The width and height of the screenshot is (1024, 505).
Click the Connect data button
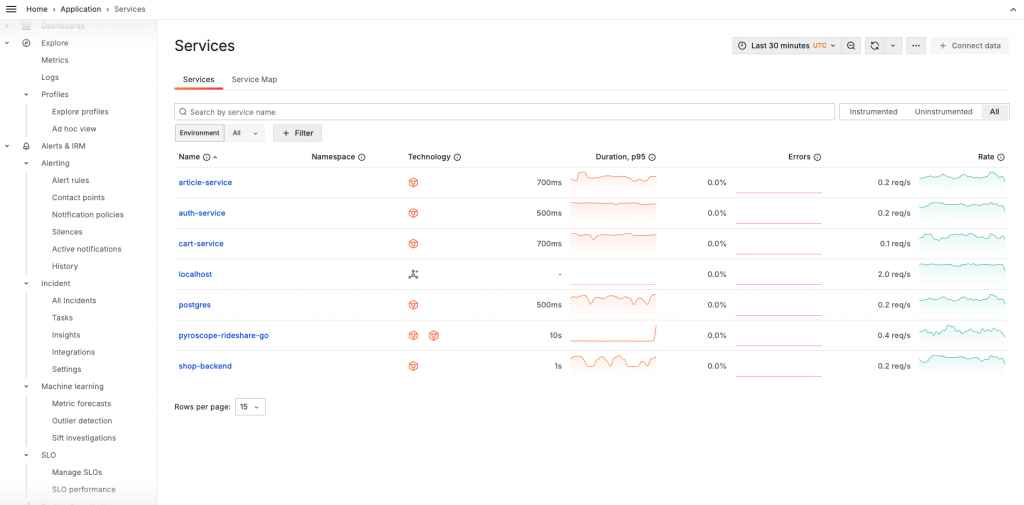[970, 46]
